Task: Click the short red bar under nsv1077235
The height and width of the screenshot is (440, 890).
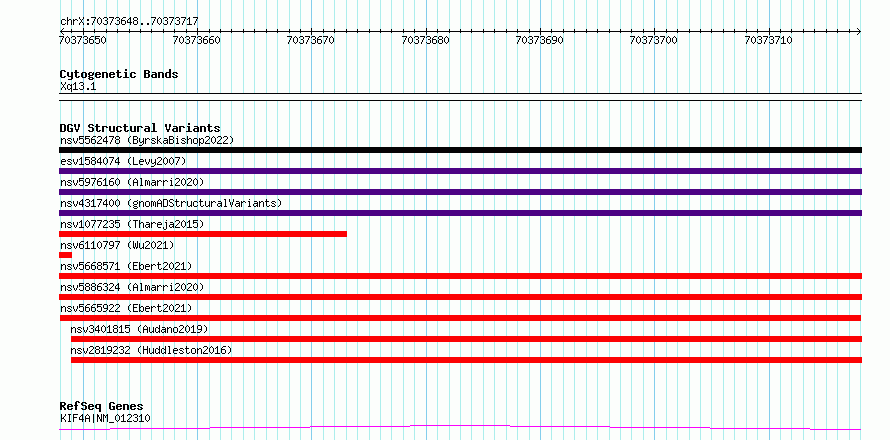Action: [203, 234]
